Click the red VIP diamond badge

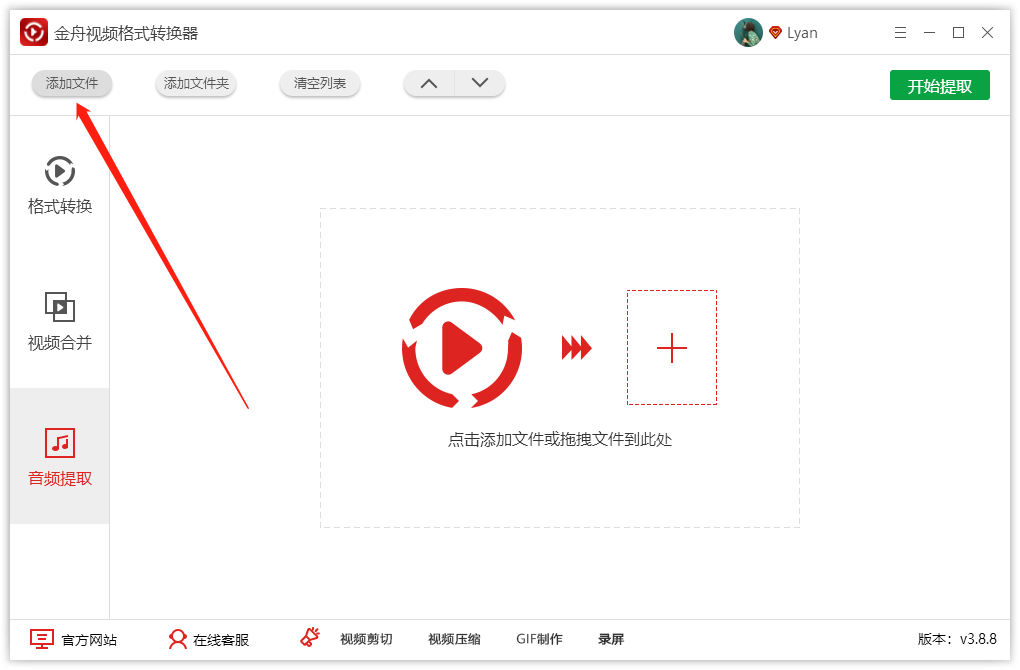(x=775, y=33)
